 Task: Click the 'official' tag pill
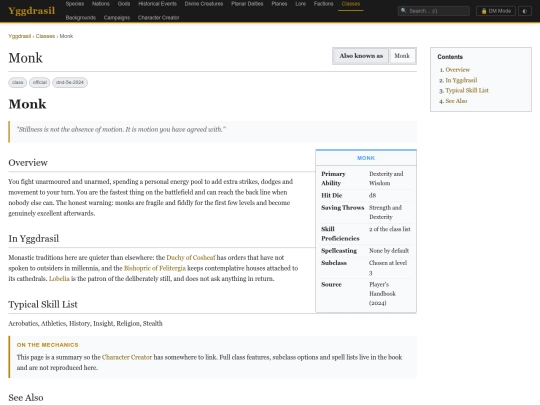coord(40,82)
